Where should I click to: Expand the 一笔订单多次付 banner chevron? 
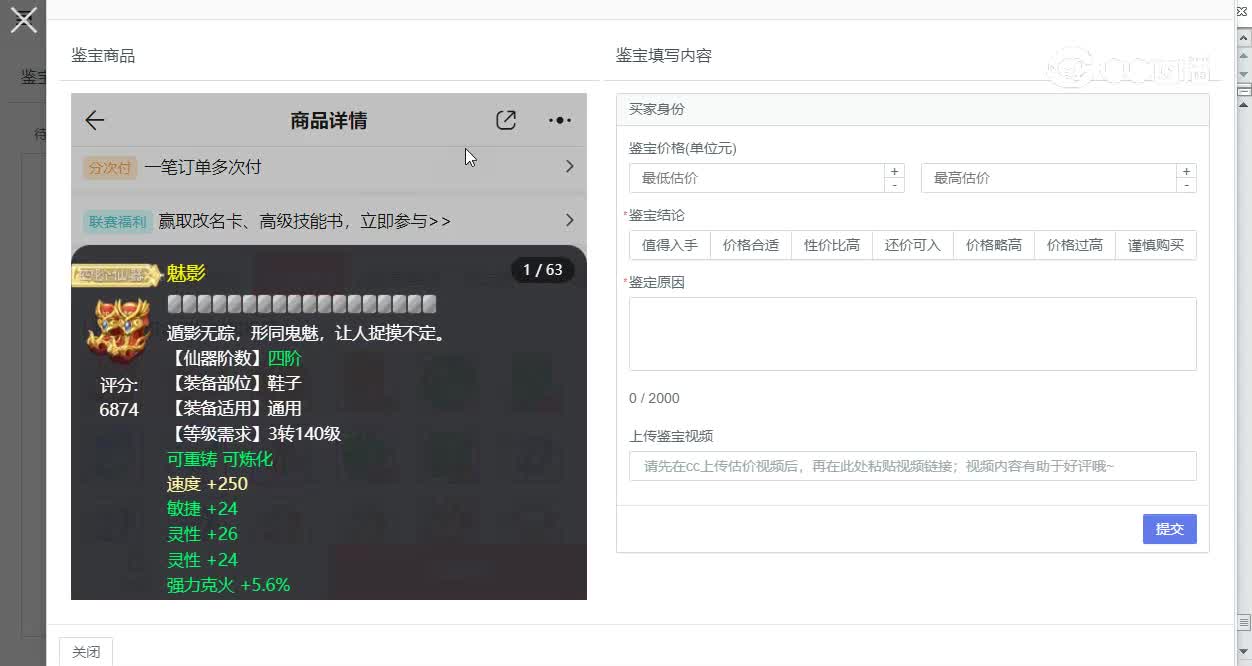pos(571,167)
